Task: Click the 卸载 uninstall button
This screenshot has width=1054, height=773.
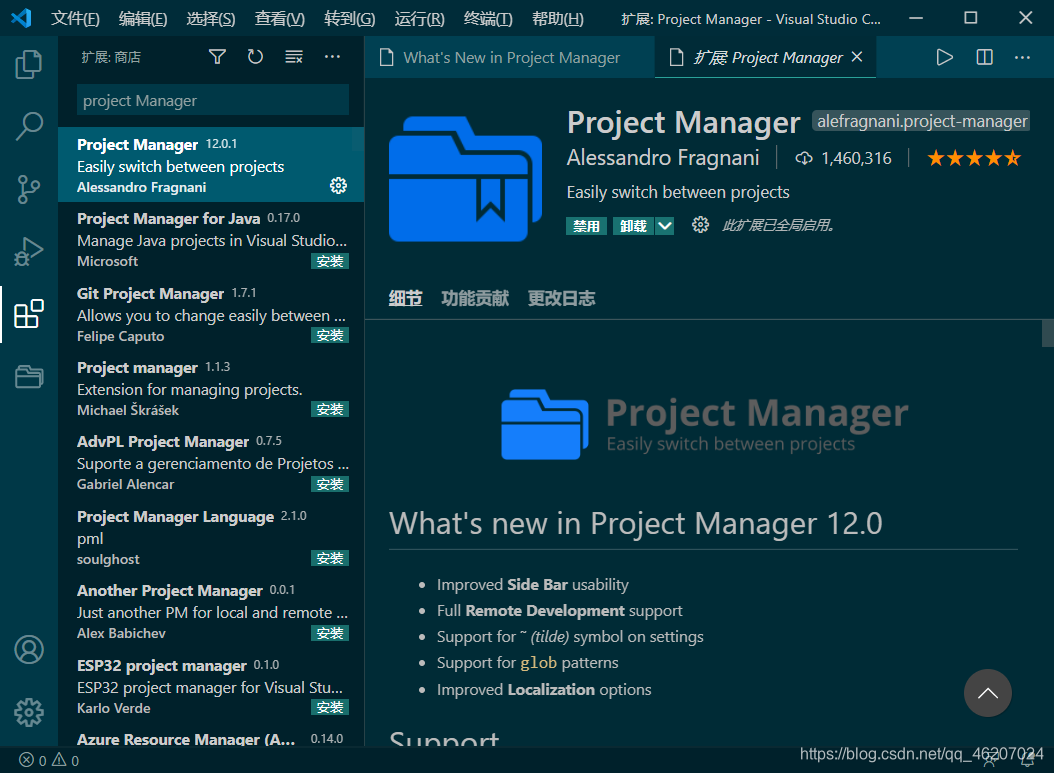Action: pyautogui.click(x=633, y=226)
